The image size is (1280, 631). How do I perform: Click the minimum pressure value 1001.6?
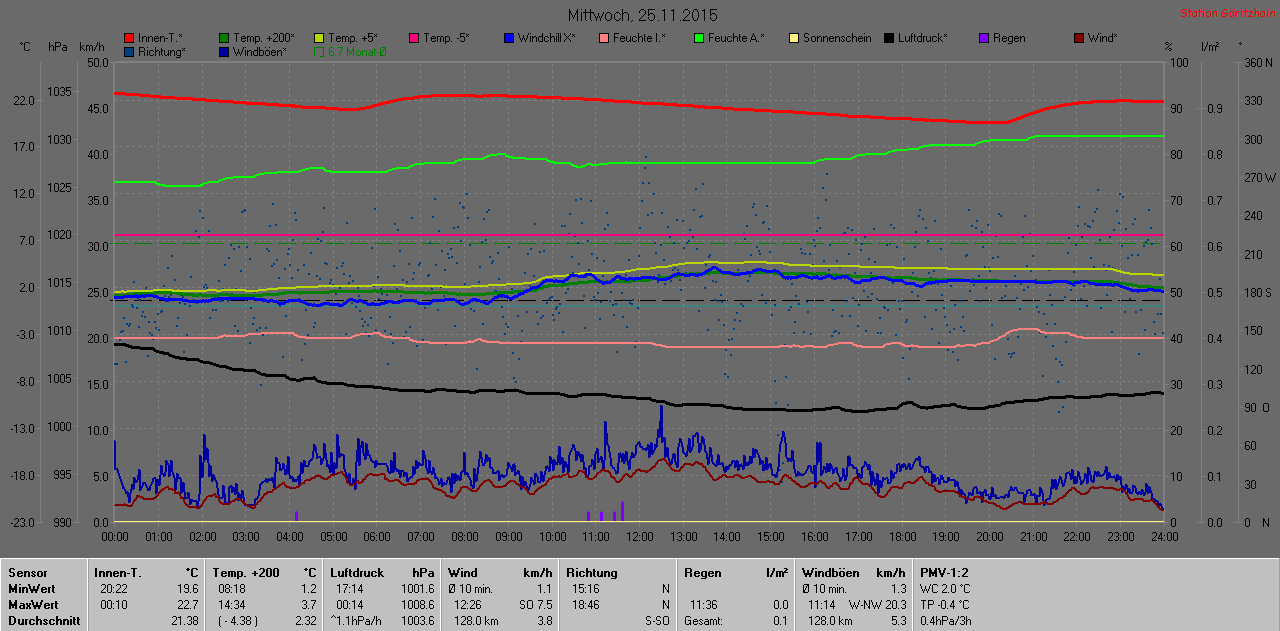(417, 589)
